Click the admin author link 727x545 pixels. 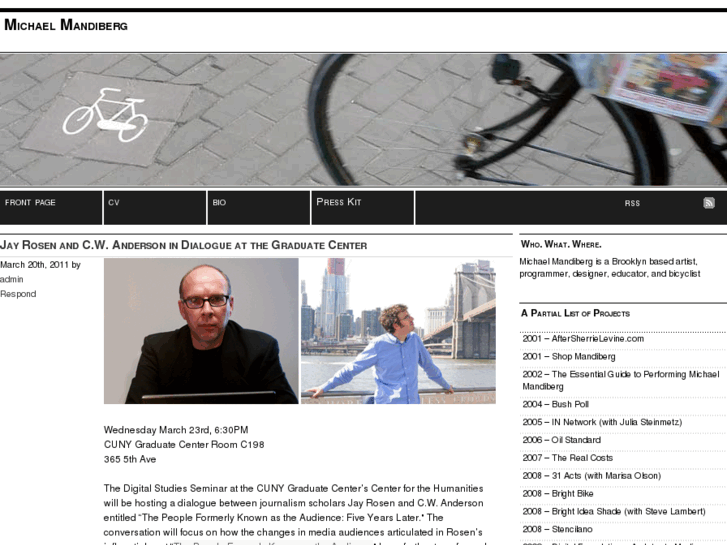click(12, 279)
